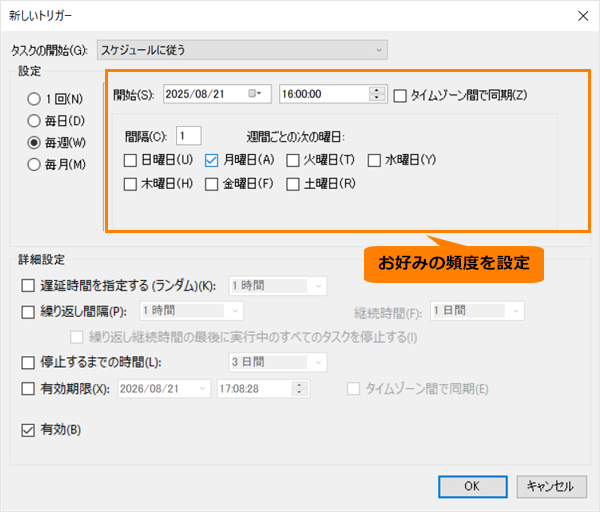The width and height of the screenshot is (600, 512).
Task: Open the 3 日間 stop time dropdown
Action: tap(278, 362)
